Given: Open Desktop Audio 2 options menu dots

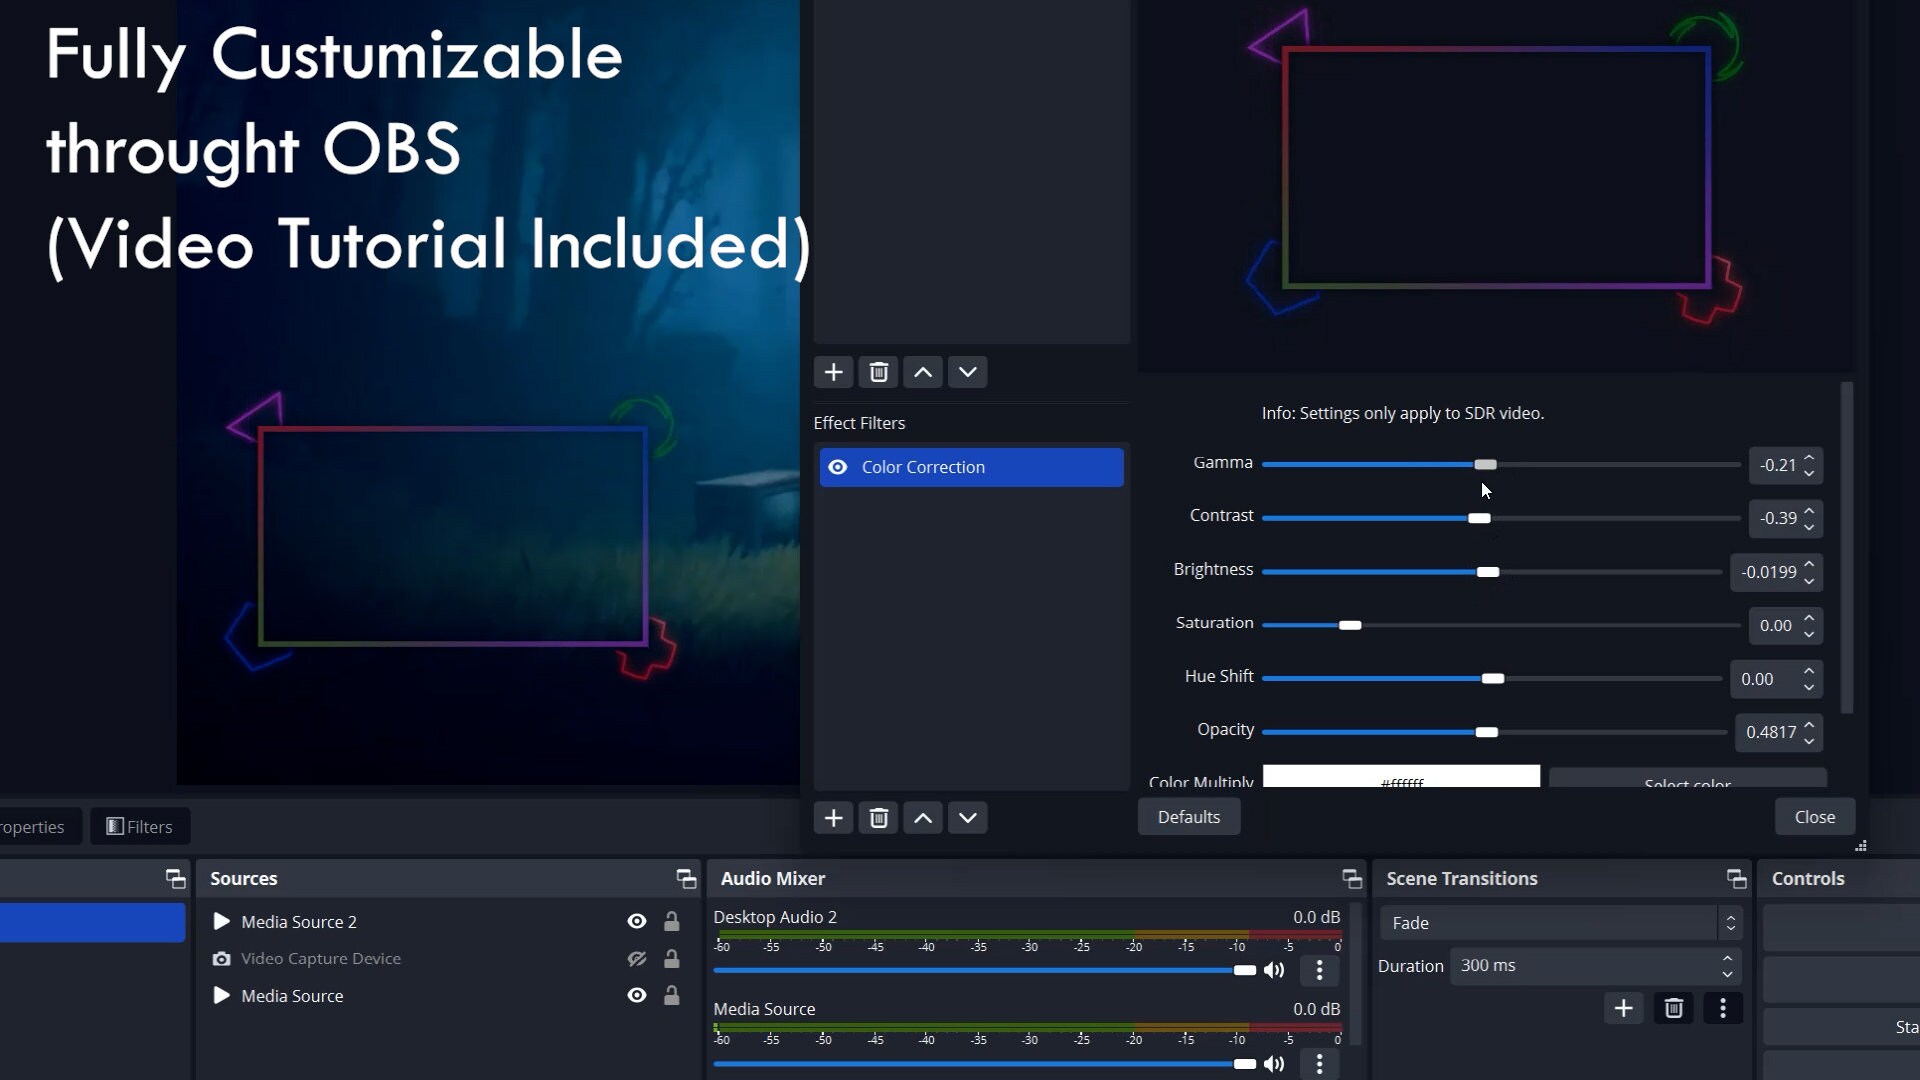Looking at the screenshot, I should [1319, 970].
